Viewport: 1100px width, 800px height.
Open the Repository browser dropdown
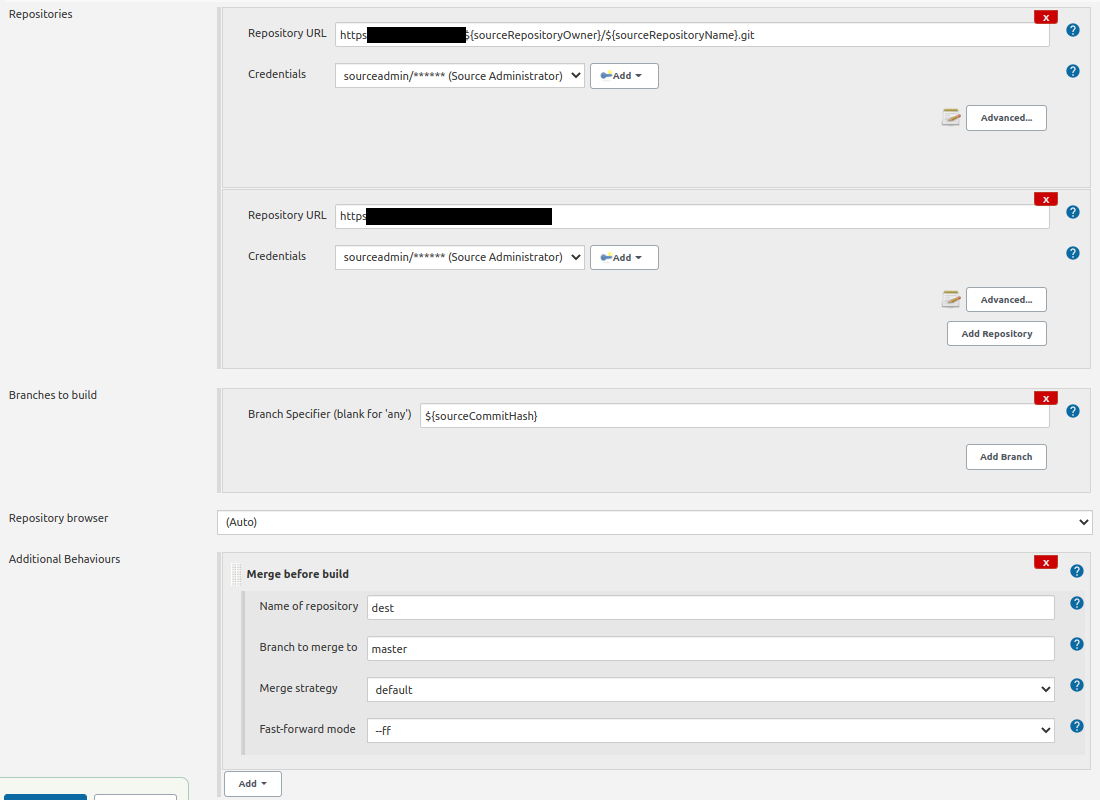655,522
